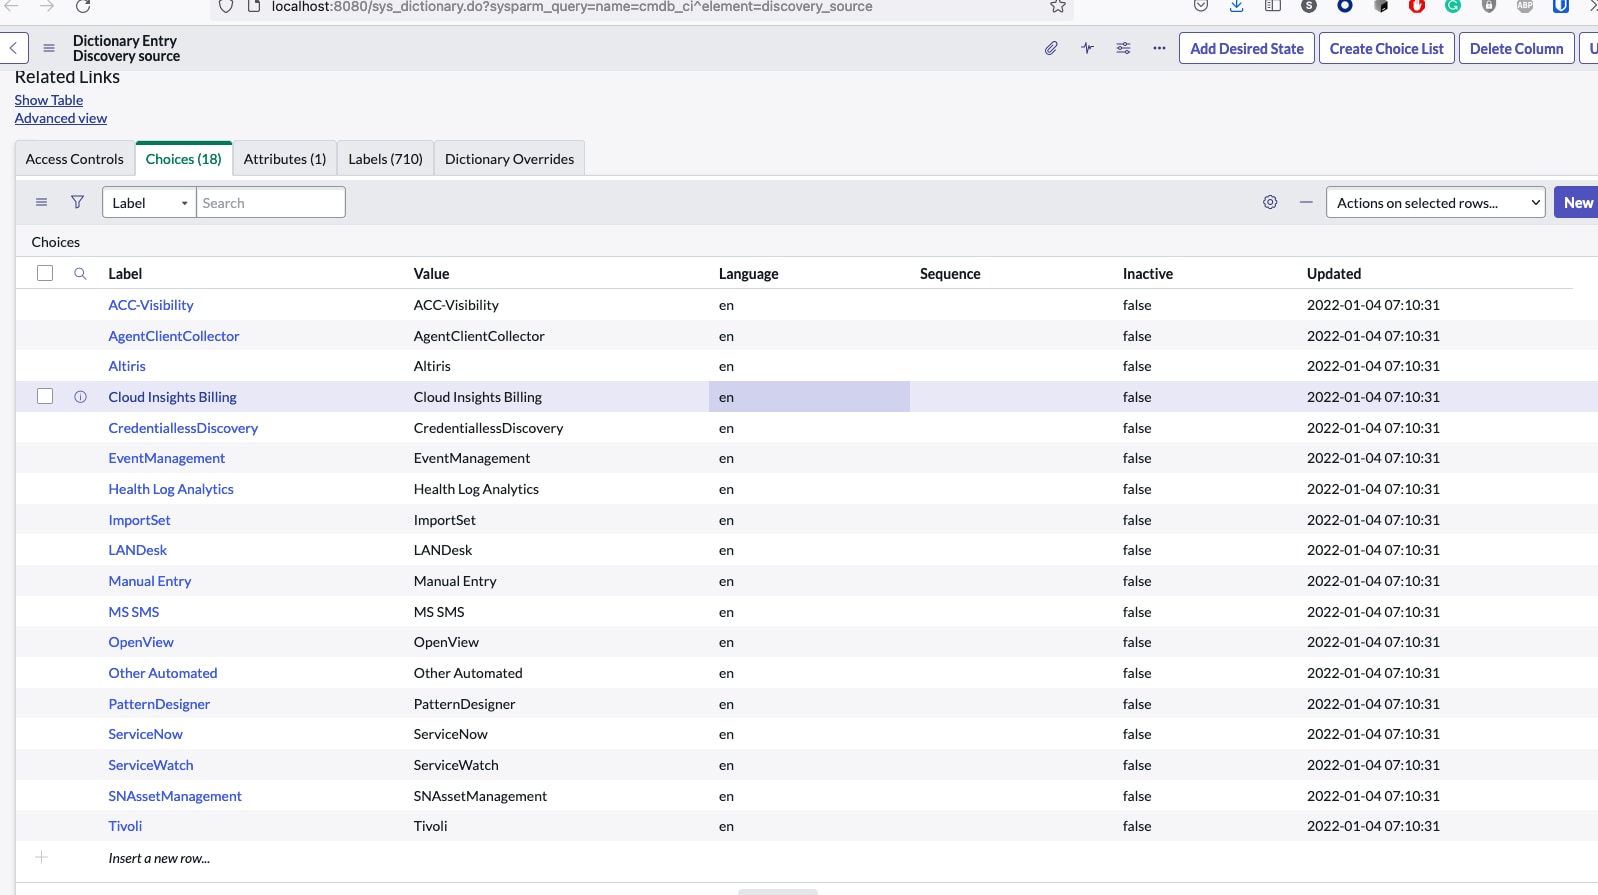Click the back arrow beside Dictionary Entry

coord(13,48)
